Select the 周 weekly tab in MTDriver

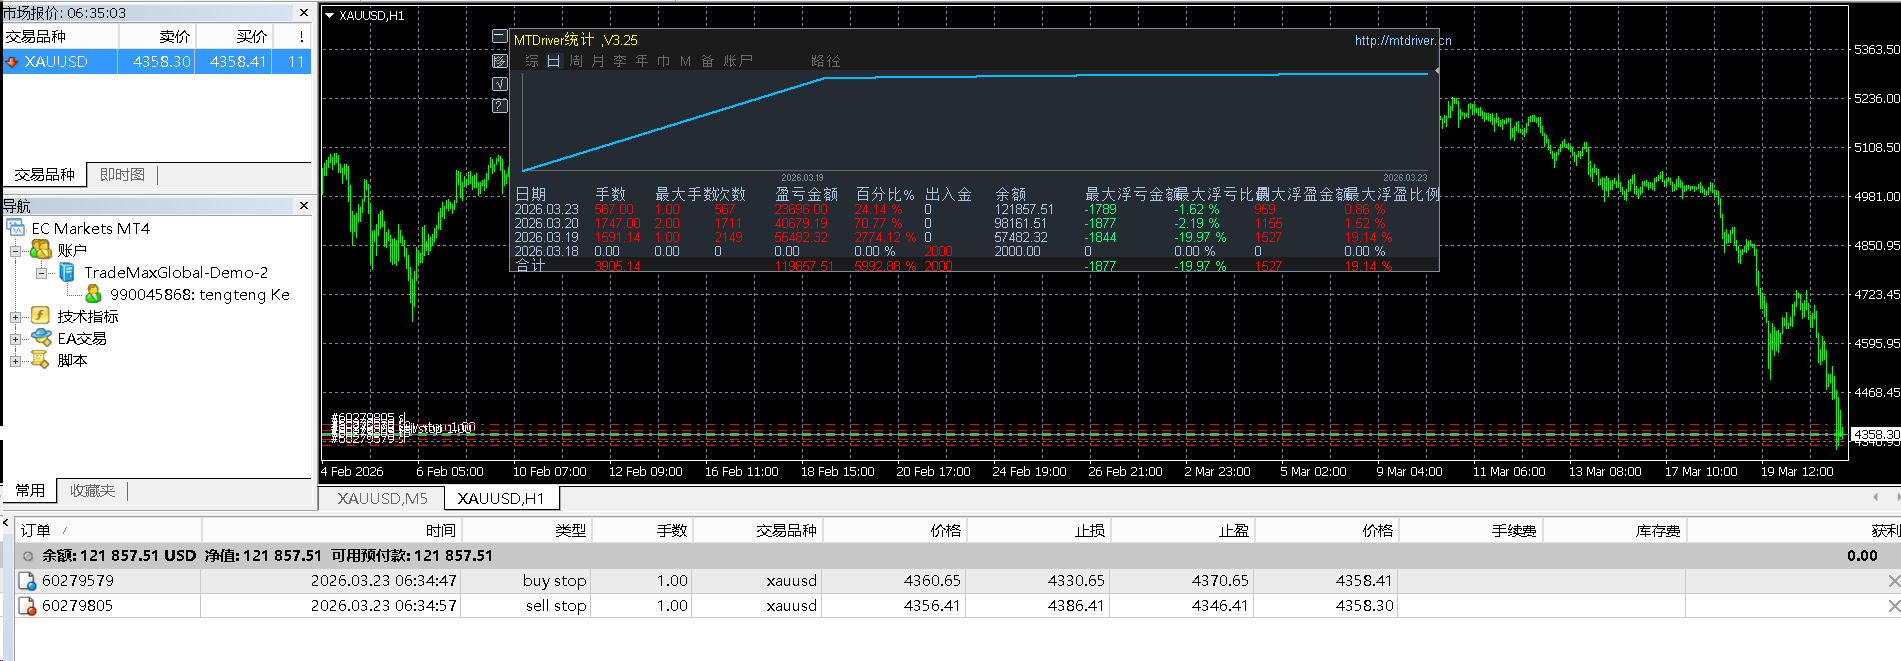(x=576, y=61)
